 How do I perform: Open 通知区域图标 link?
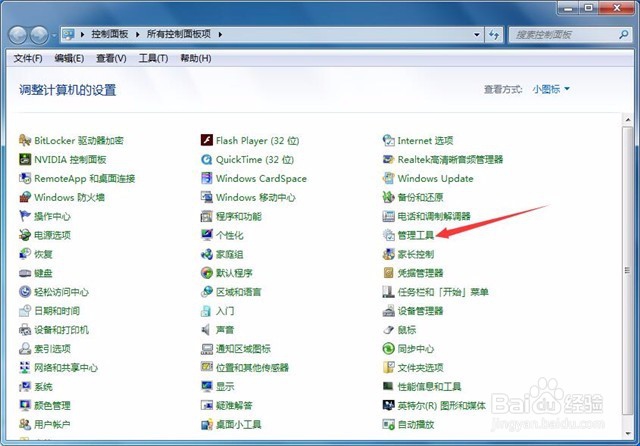243,349
